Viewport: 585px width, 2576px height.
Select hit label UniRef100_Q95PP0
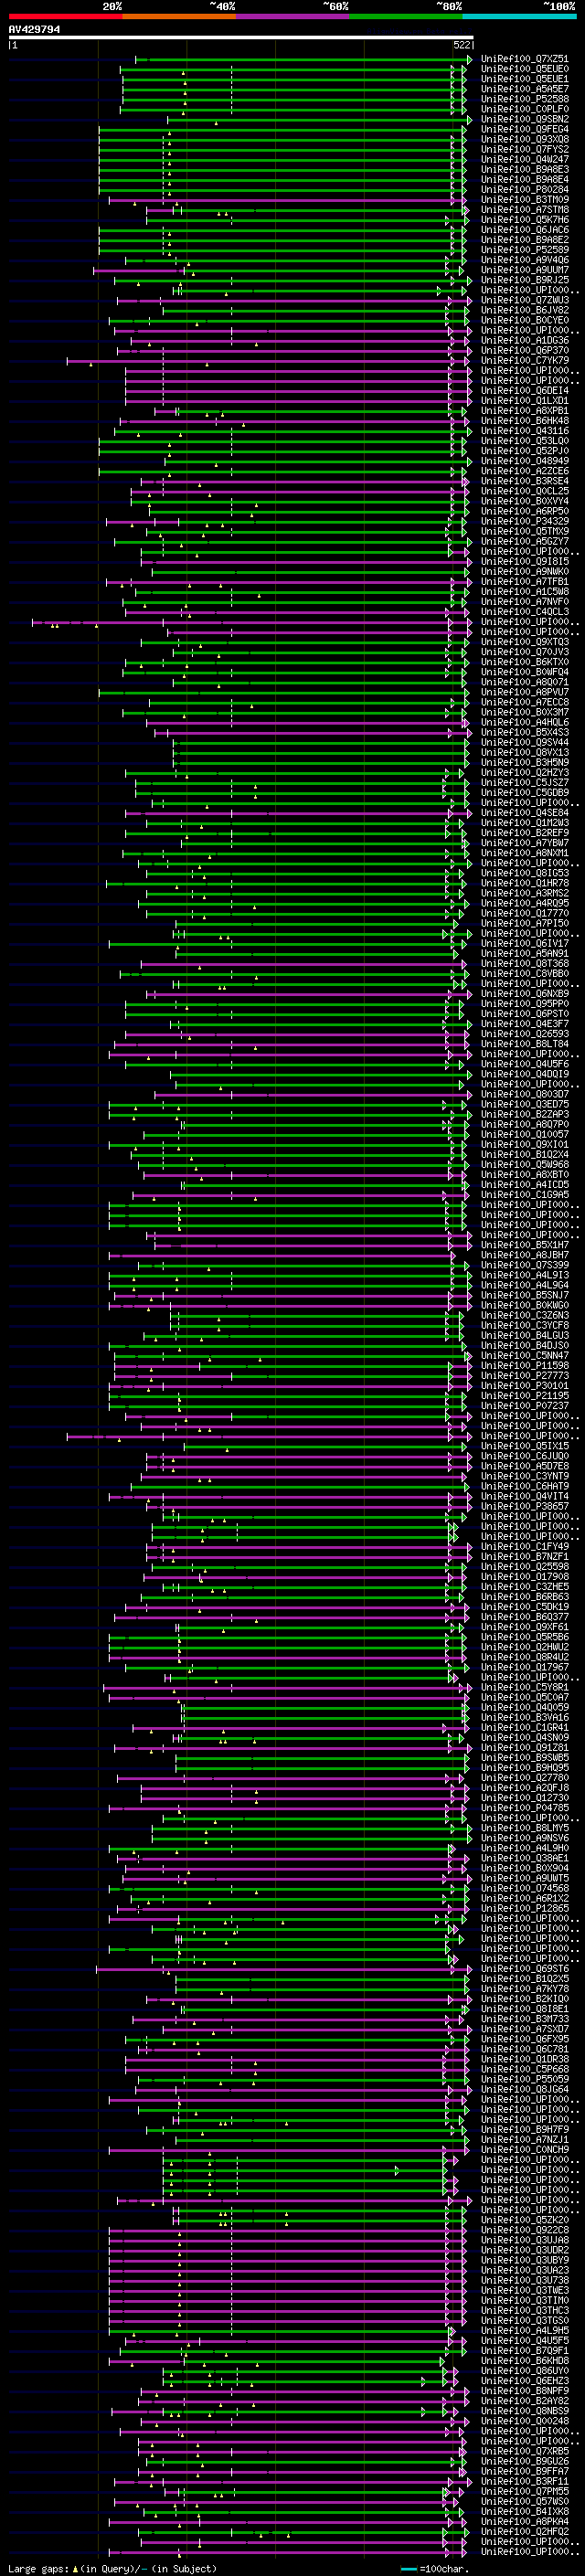click(x=525, y=1004)
